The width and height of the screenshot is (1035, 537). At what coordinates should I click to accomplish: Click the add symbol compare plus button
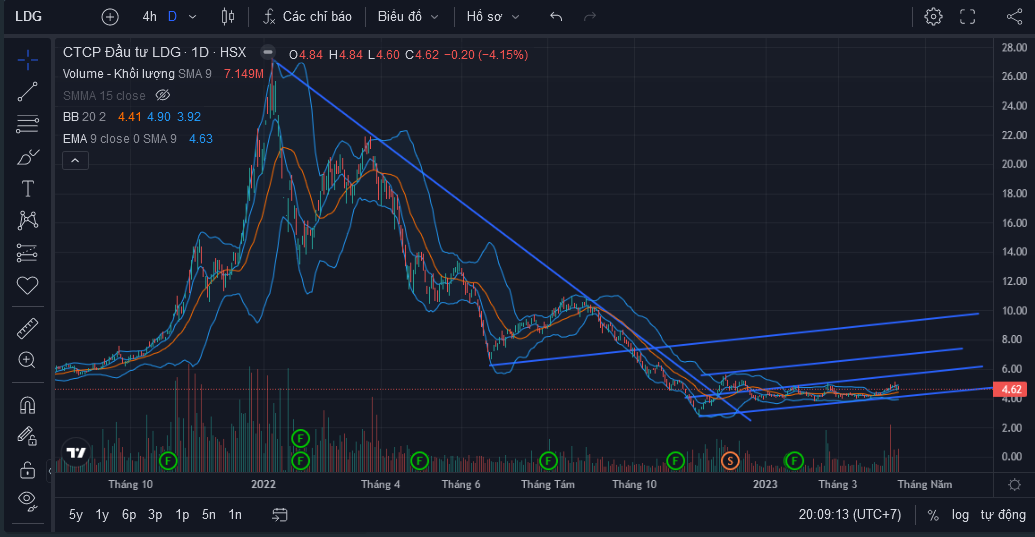point(110,16)
